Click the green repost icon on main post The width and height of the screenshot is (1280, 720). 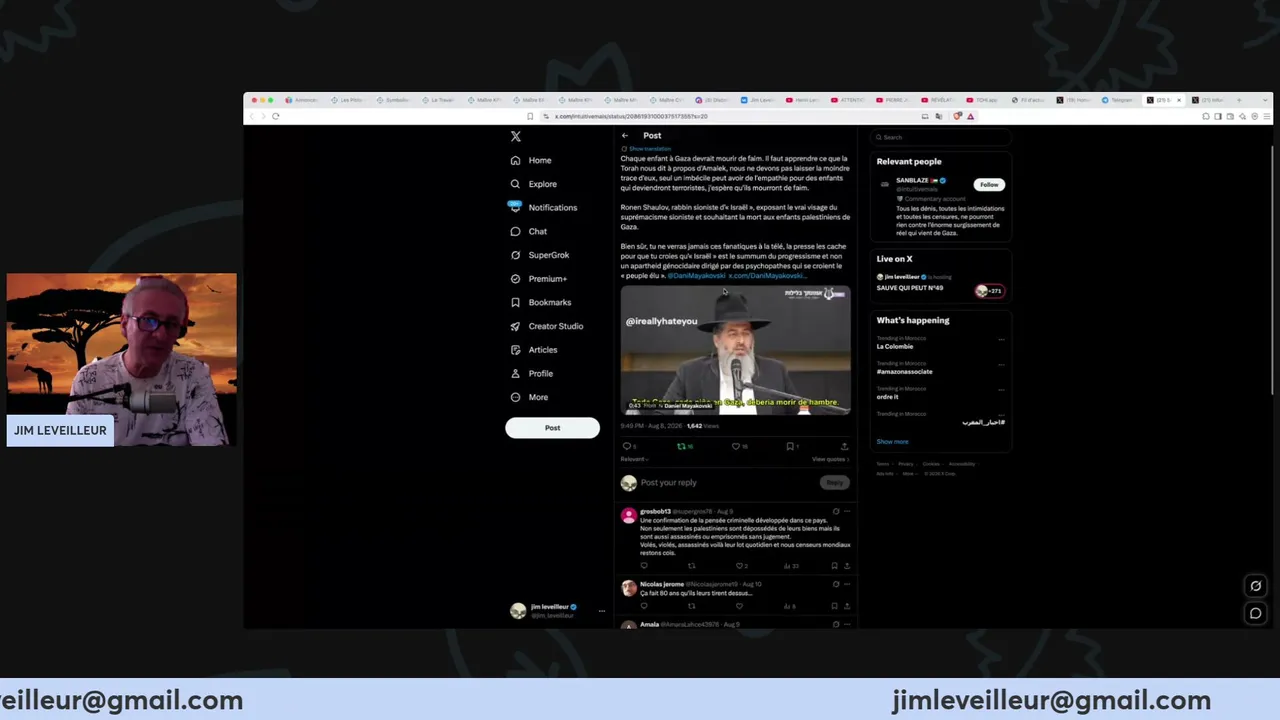coord(682,446)
